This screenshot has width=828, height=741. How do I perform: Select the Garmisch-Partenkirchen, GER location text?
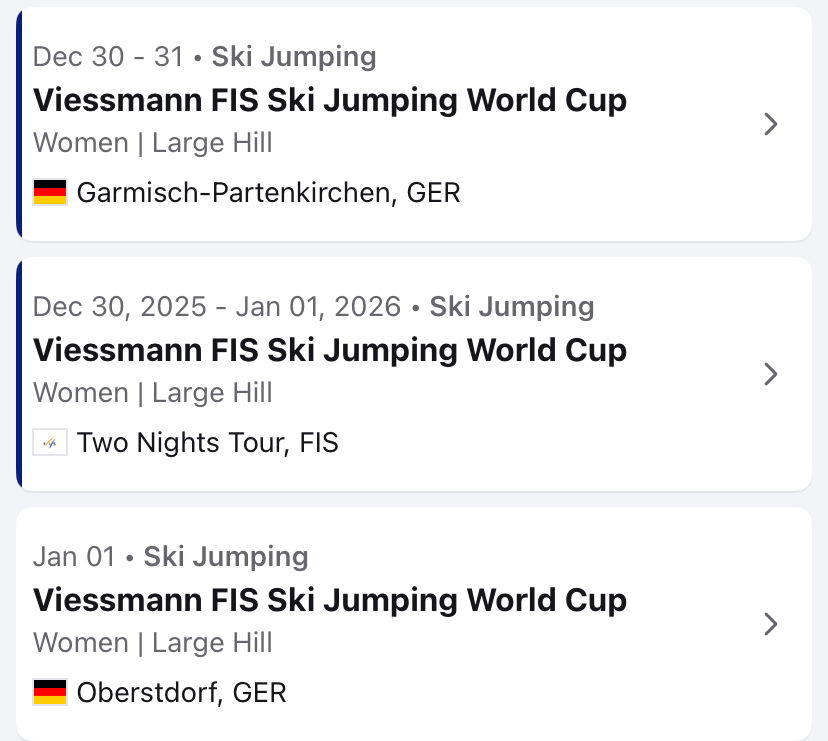[x=268, y=192]
